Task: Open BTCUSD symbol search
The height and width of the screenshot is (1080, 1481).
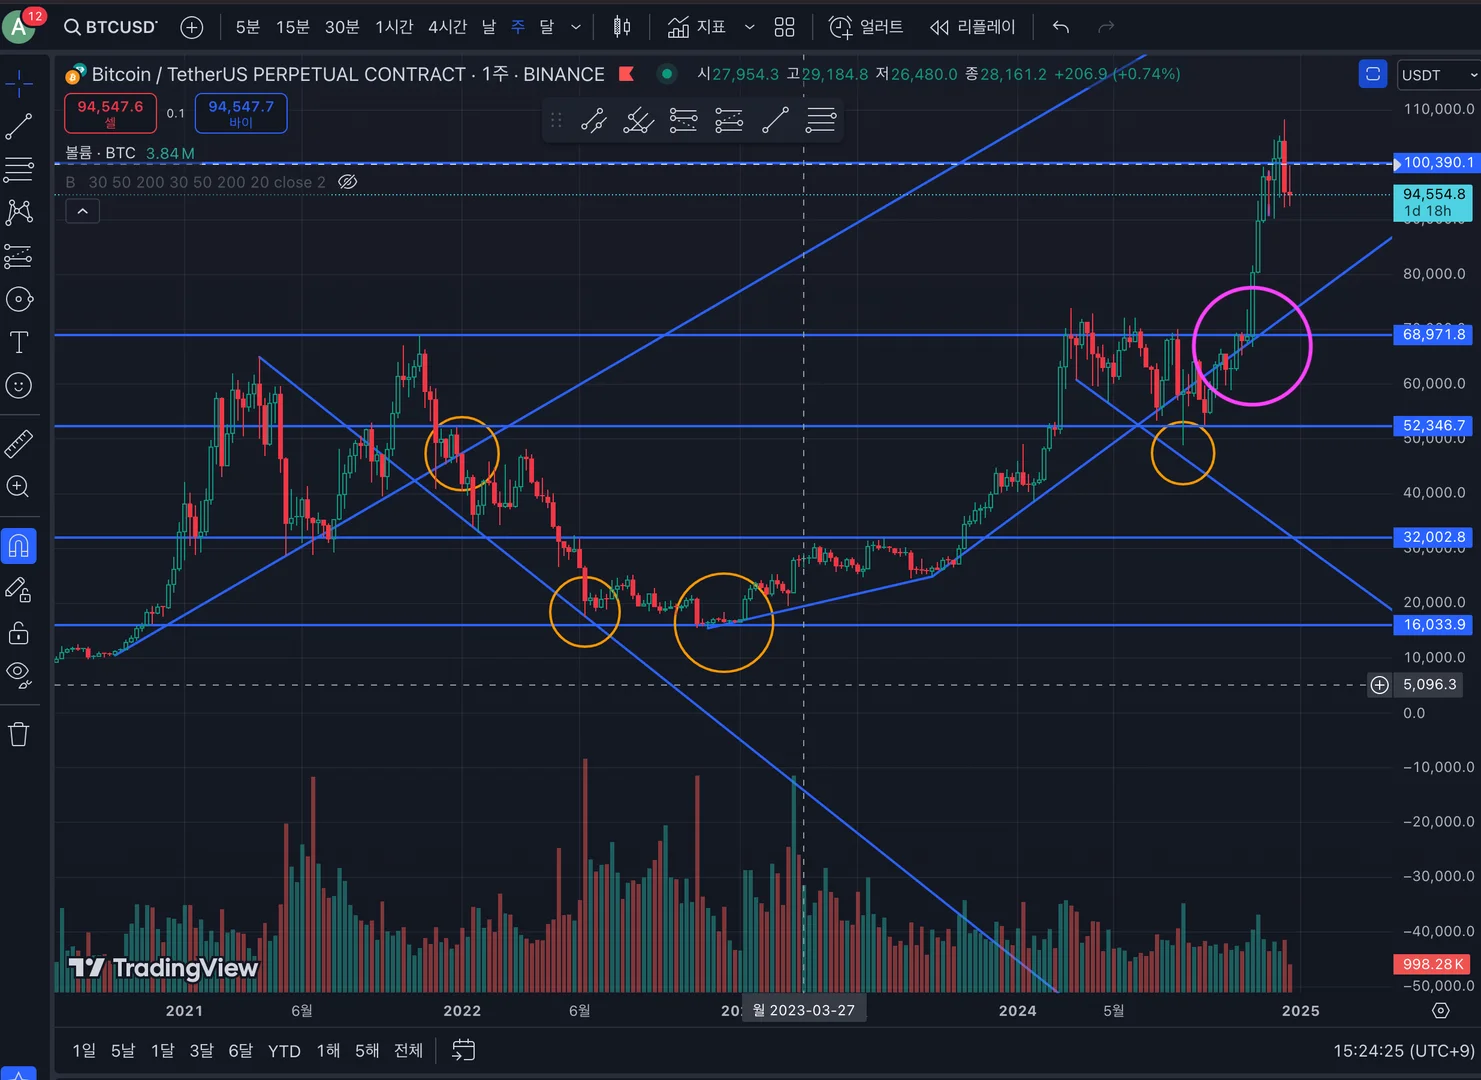Action: (111, 27)
